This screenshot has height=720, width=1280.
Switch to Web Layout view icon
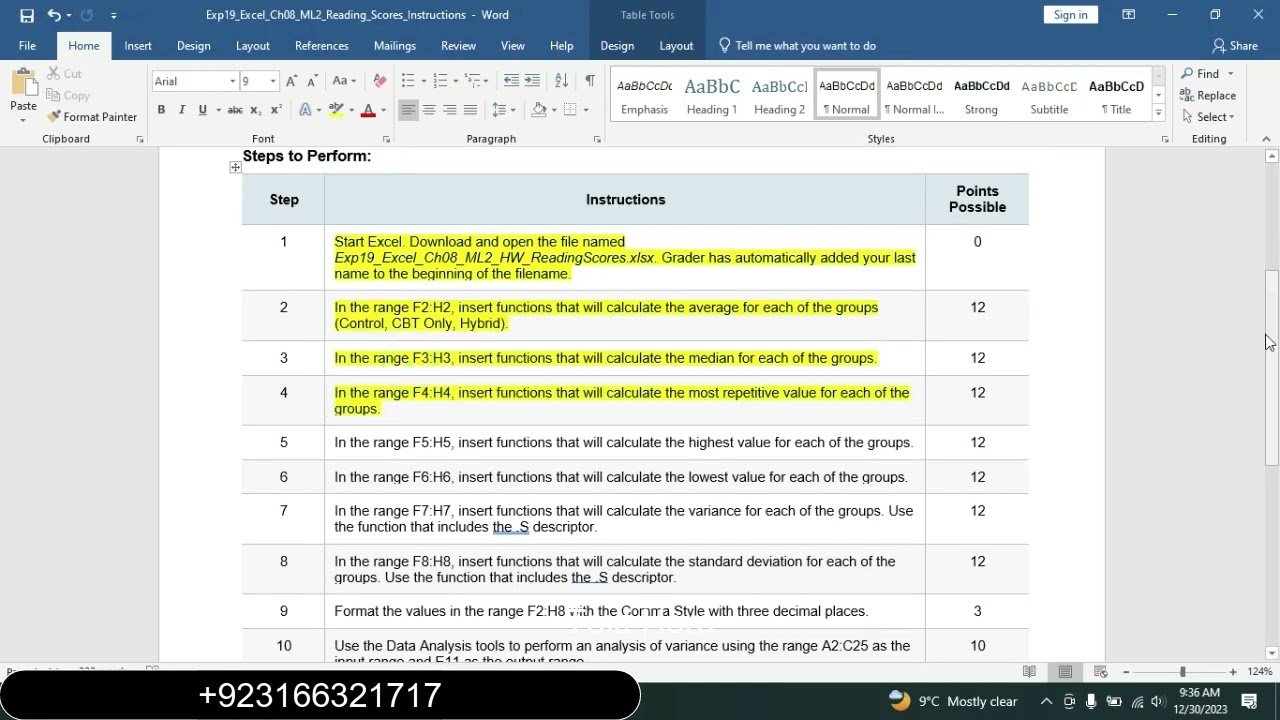1101,672
